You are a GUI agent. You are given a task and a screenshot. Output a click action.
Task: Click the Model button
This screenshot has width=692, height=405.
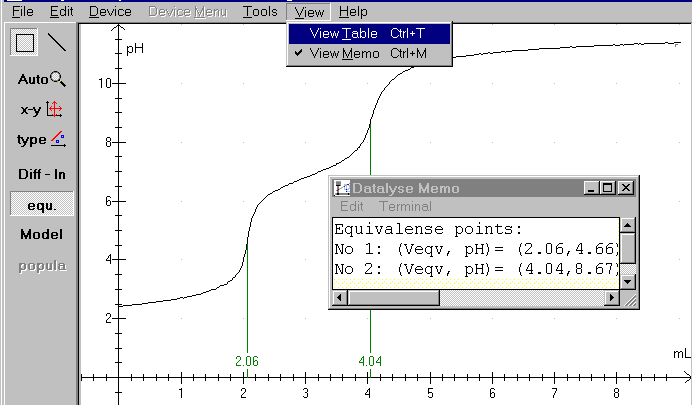pyautogui.click(x=41, y=234)
